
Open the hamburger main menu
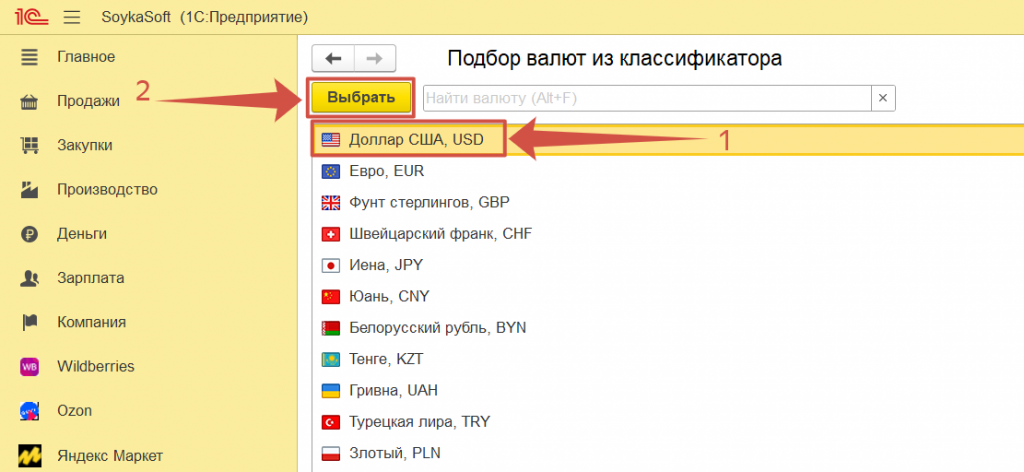pyautogui.click(x=71, y=17)
